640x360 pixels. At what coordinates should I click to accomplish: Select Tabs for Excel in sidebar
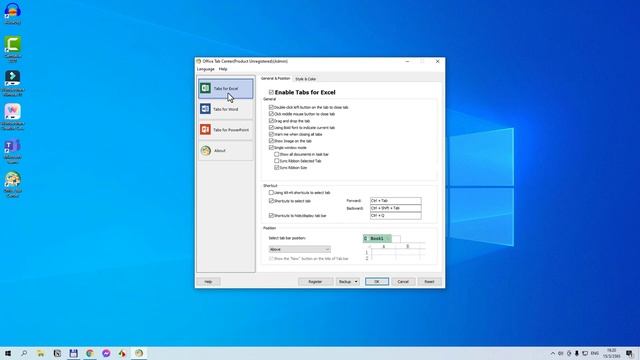point(226,89)
